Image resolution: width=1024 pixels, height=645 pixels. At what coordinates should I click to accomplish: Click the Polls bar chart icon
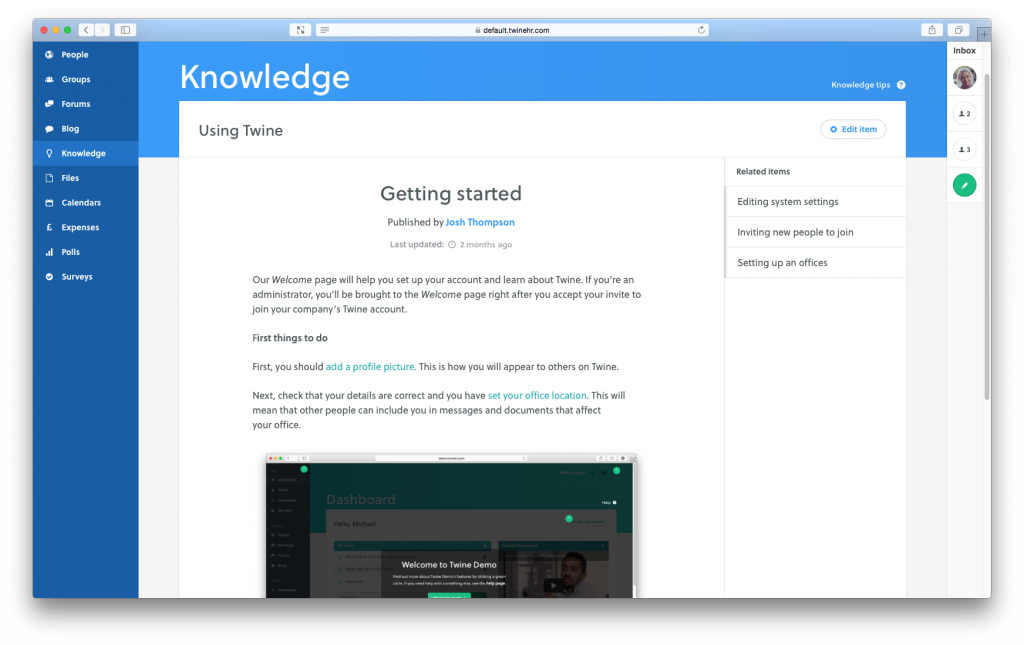(x=49, y=252)
